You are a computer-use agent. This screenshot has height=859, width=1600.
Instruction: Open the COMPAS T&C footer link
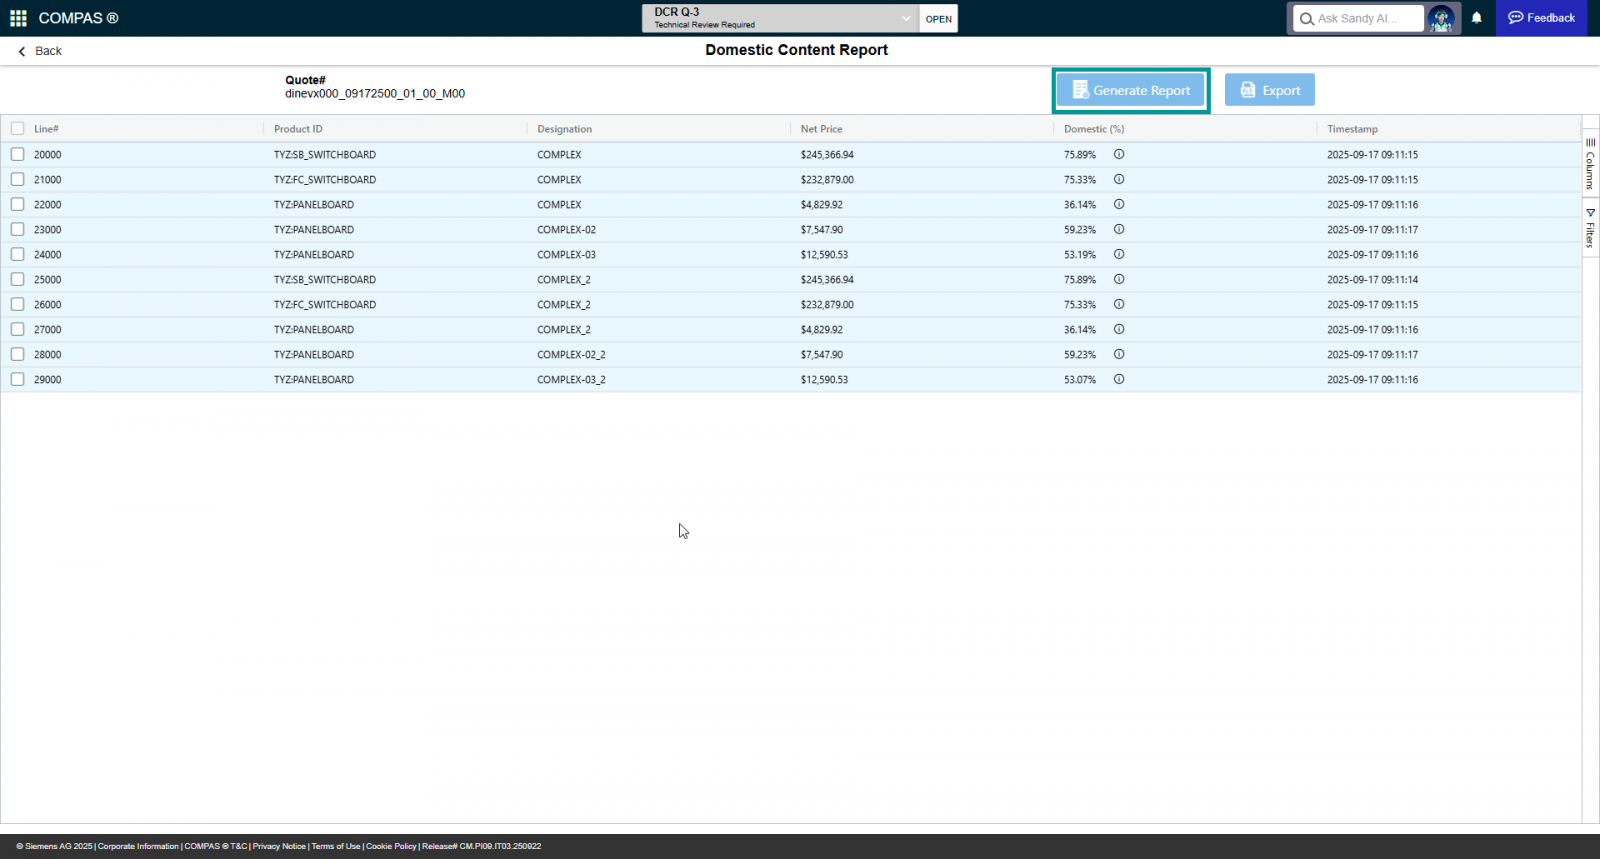[215, 846]
